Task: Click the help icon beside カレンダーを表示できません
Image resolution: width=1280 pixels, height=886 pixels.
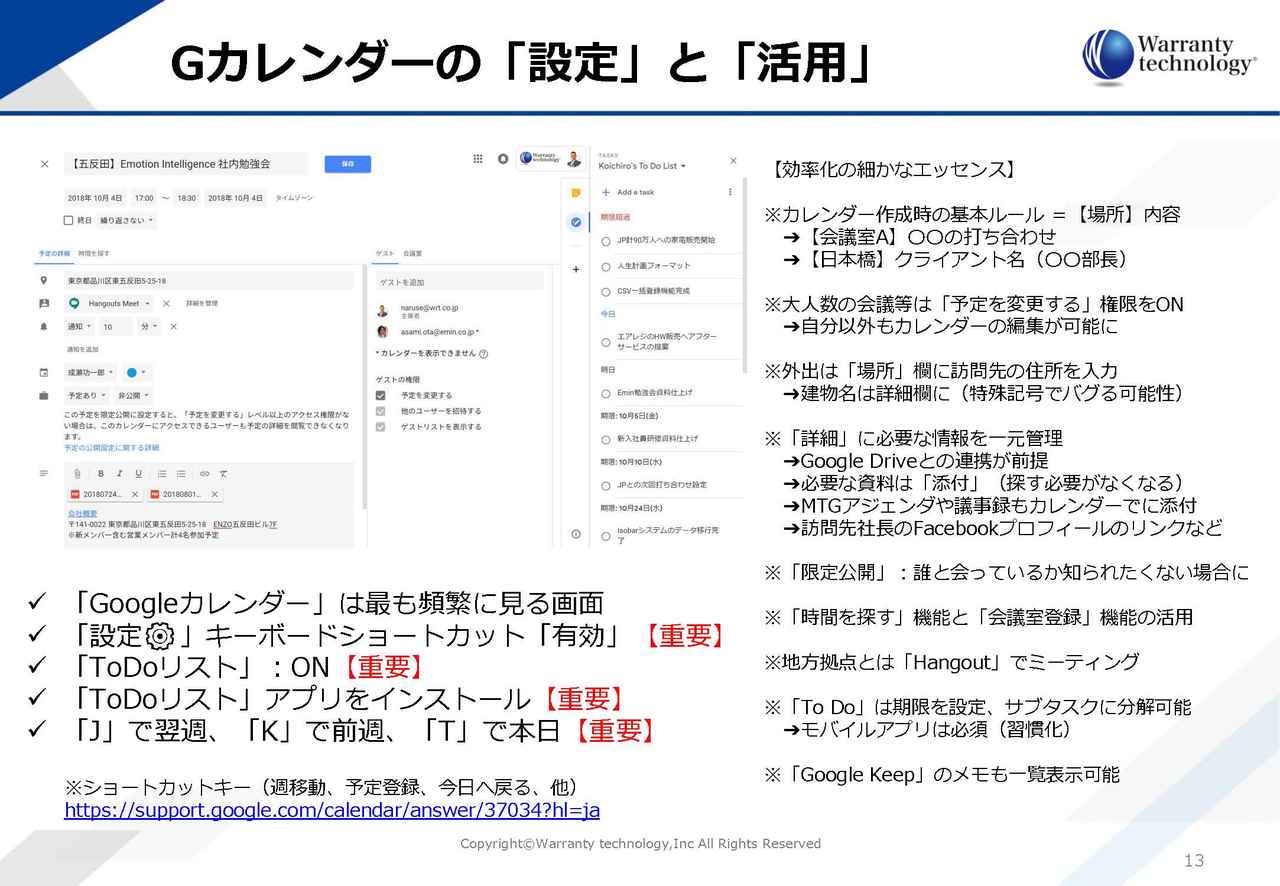Action: (484, 354)
